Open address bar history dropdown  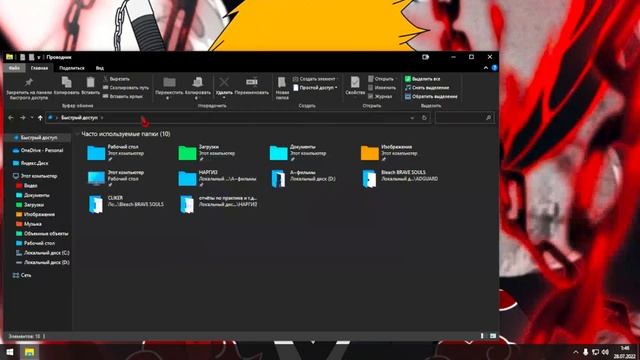click(412, 118)
